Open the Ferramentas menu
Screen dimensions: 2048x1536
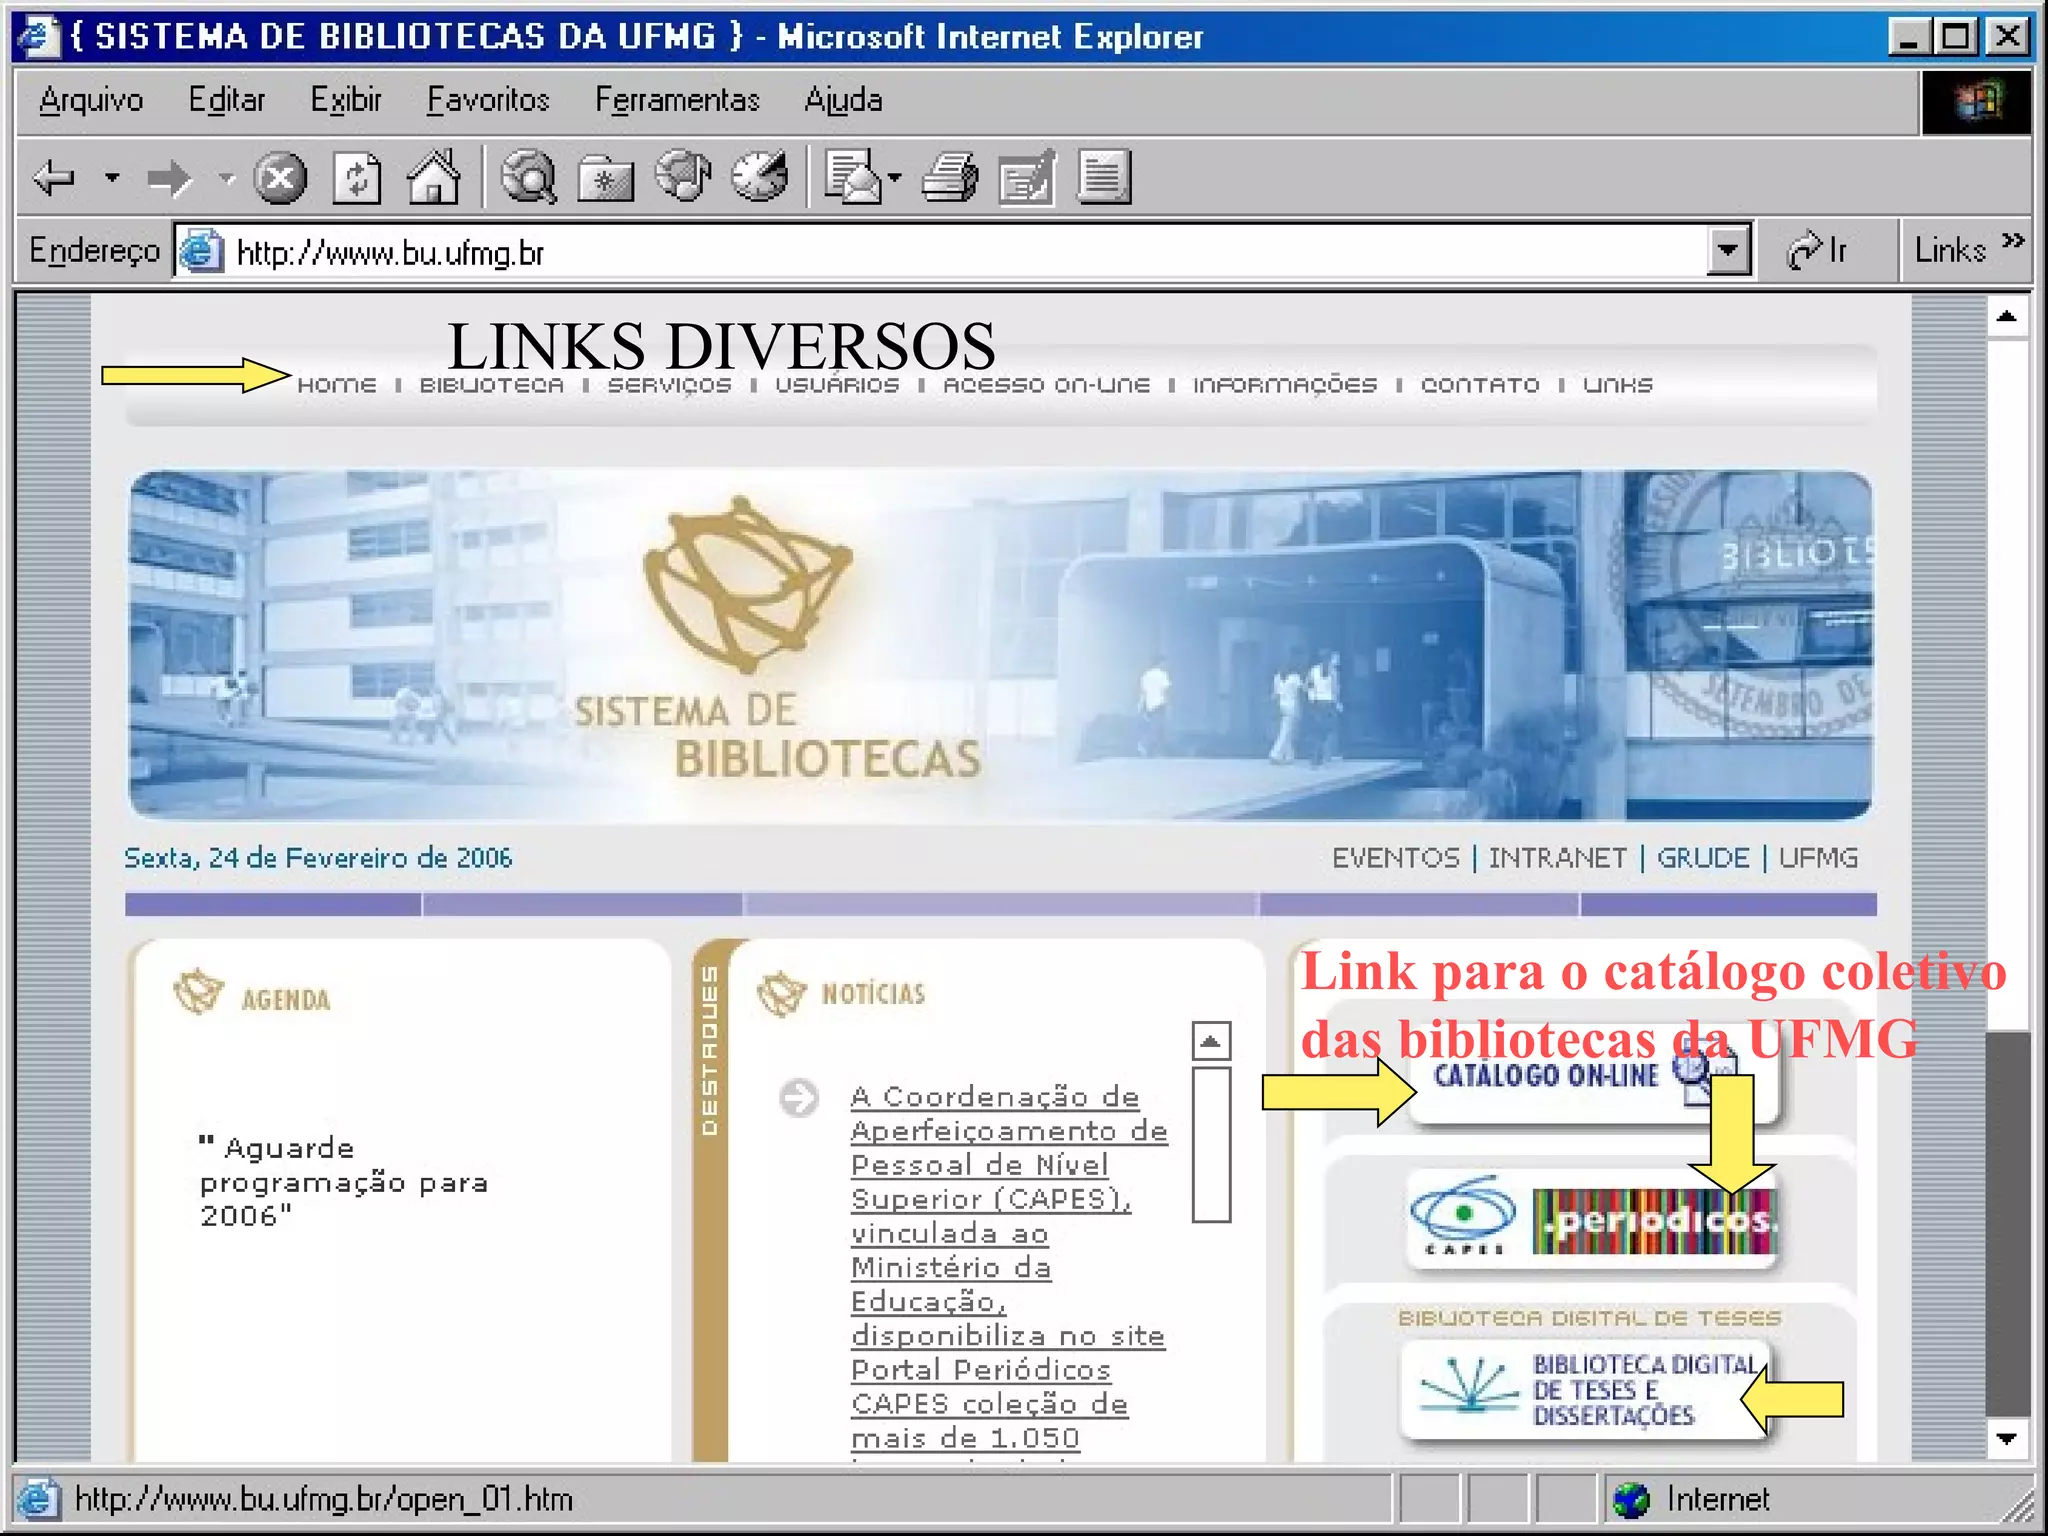pos(677,100)
